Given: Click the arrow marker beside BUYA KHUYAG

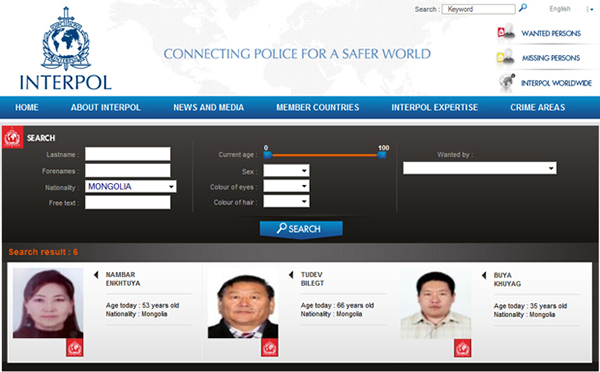Looking at the screenshot, I should 484,275.
